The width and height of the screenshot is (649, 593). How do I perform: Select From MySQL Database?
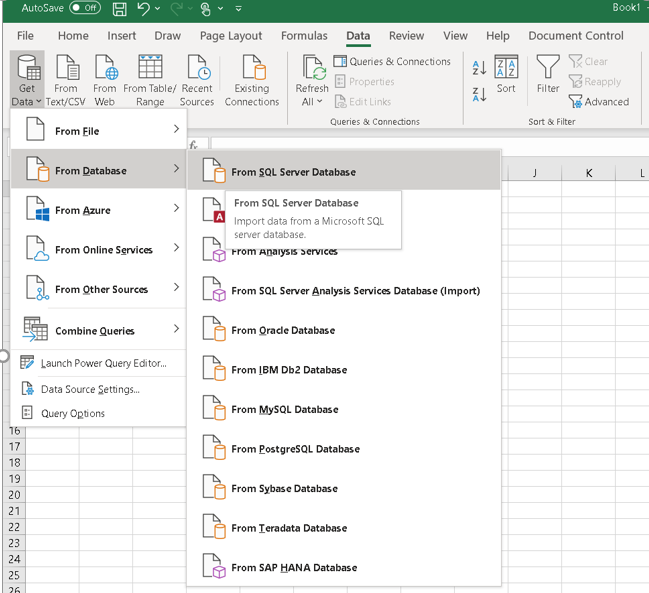pos(344,409)
